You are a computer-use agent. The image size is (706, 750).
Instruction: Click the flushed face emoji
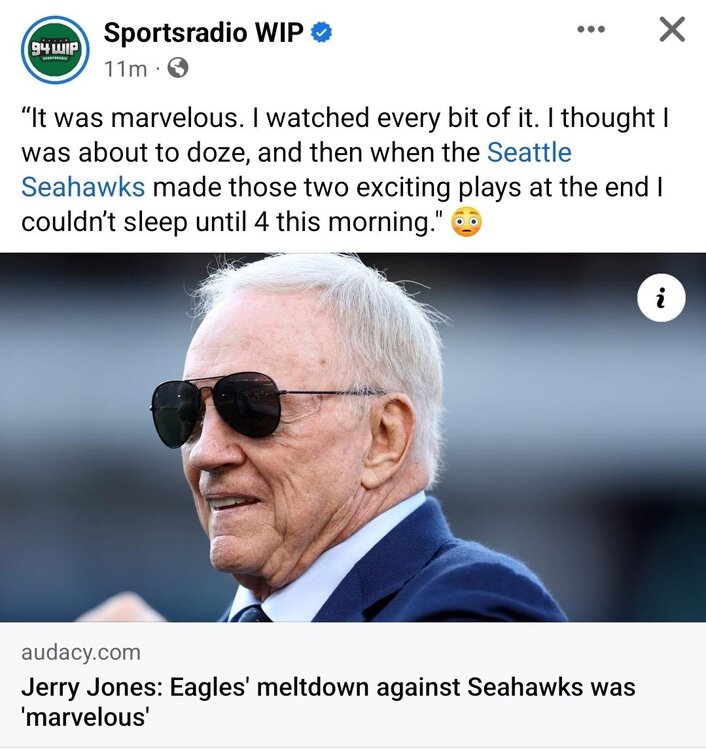[x=467, y=223]
